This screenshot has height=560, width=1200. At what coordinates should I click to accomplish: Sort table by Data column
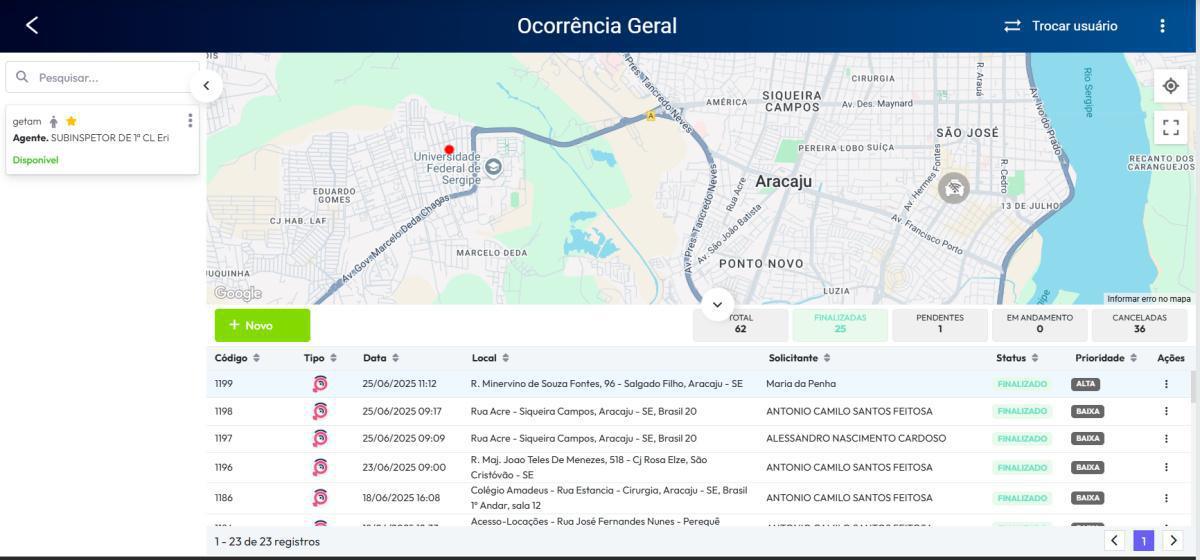coord(382,358)
